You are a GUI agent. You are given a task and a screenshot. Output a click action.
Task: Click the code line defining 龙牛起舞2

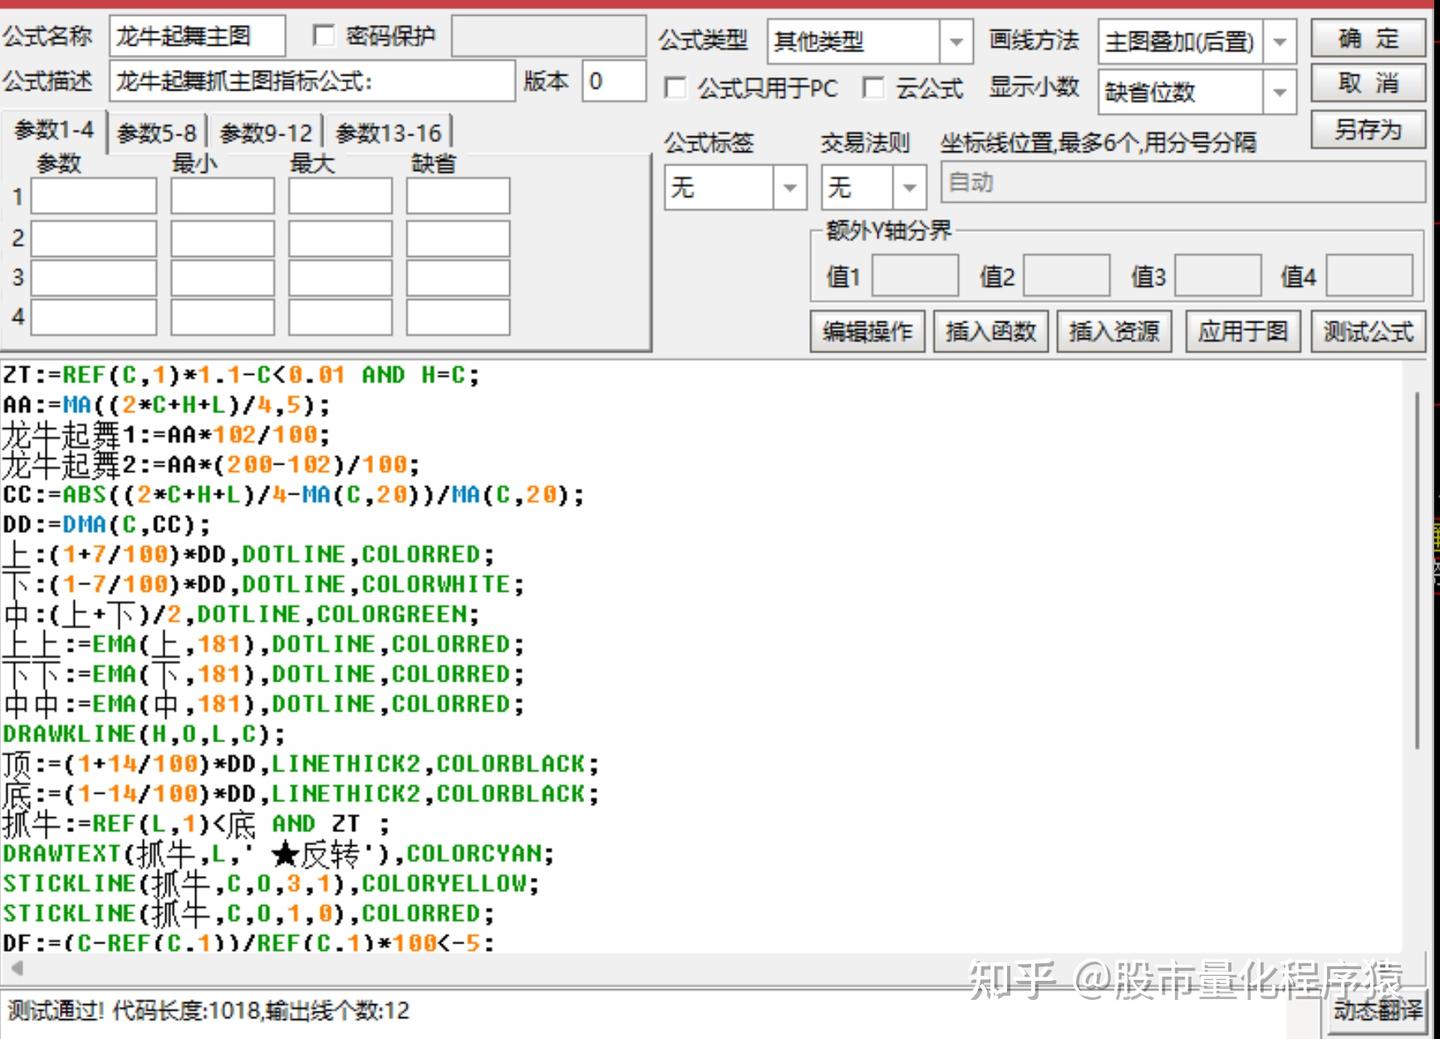click(211, 465)
